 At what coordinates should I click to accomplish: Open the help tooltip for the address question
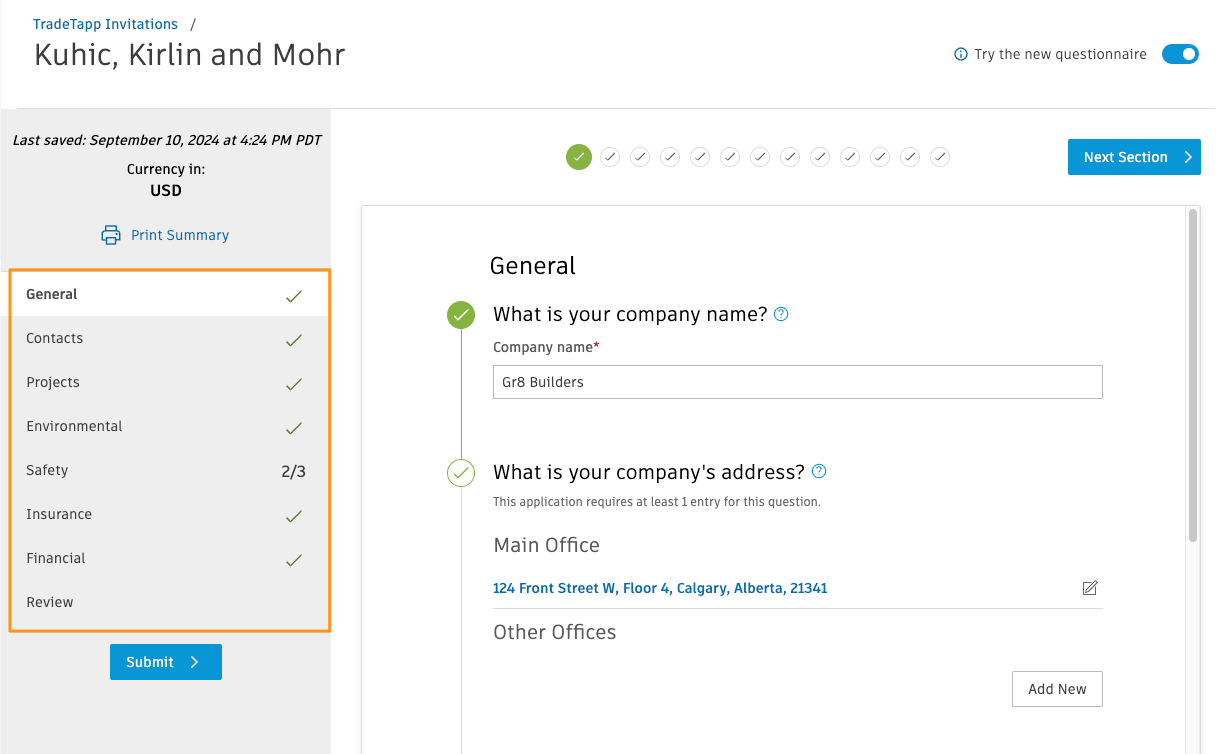(x=819, y=471)
